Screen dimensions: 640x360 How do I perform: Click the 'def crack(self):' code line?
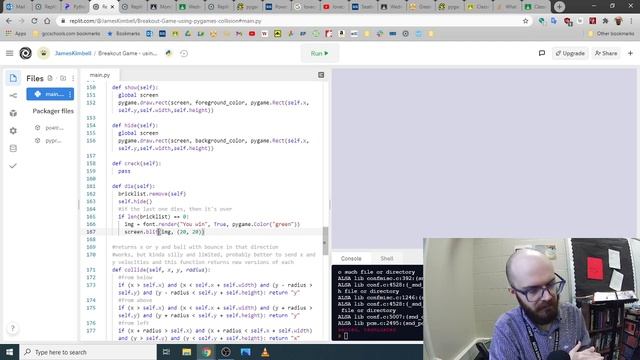click(x=136, y=163)
